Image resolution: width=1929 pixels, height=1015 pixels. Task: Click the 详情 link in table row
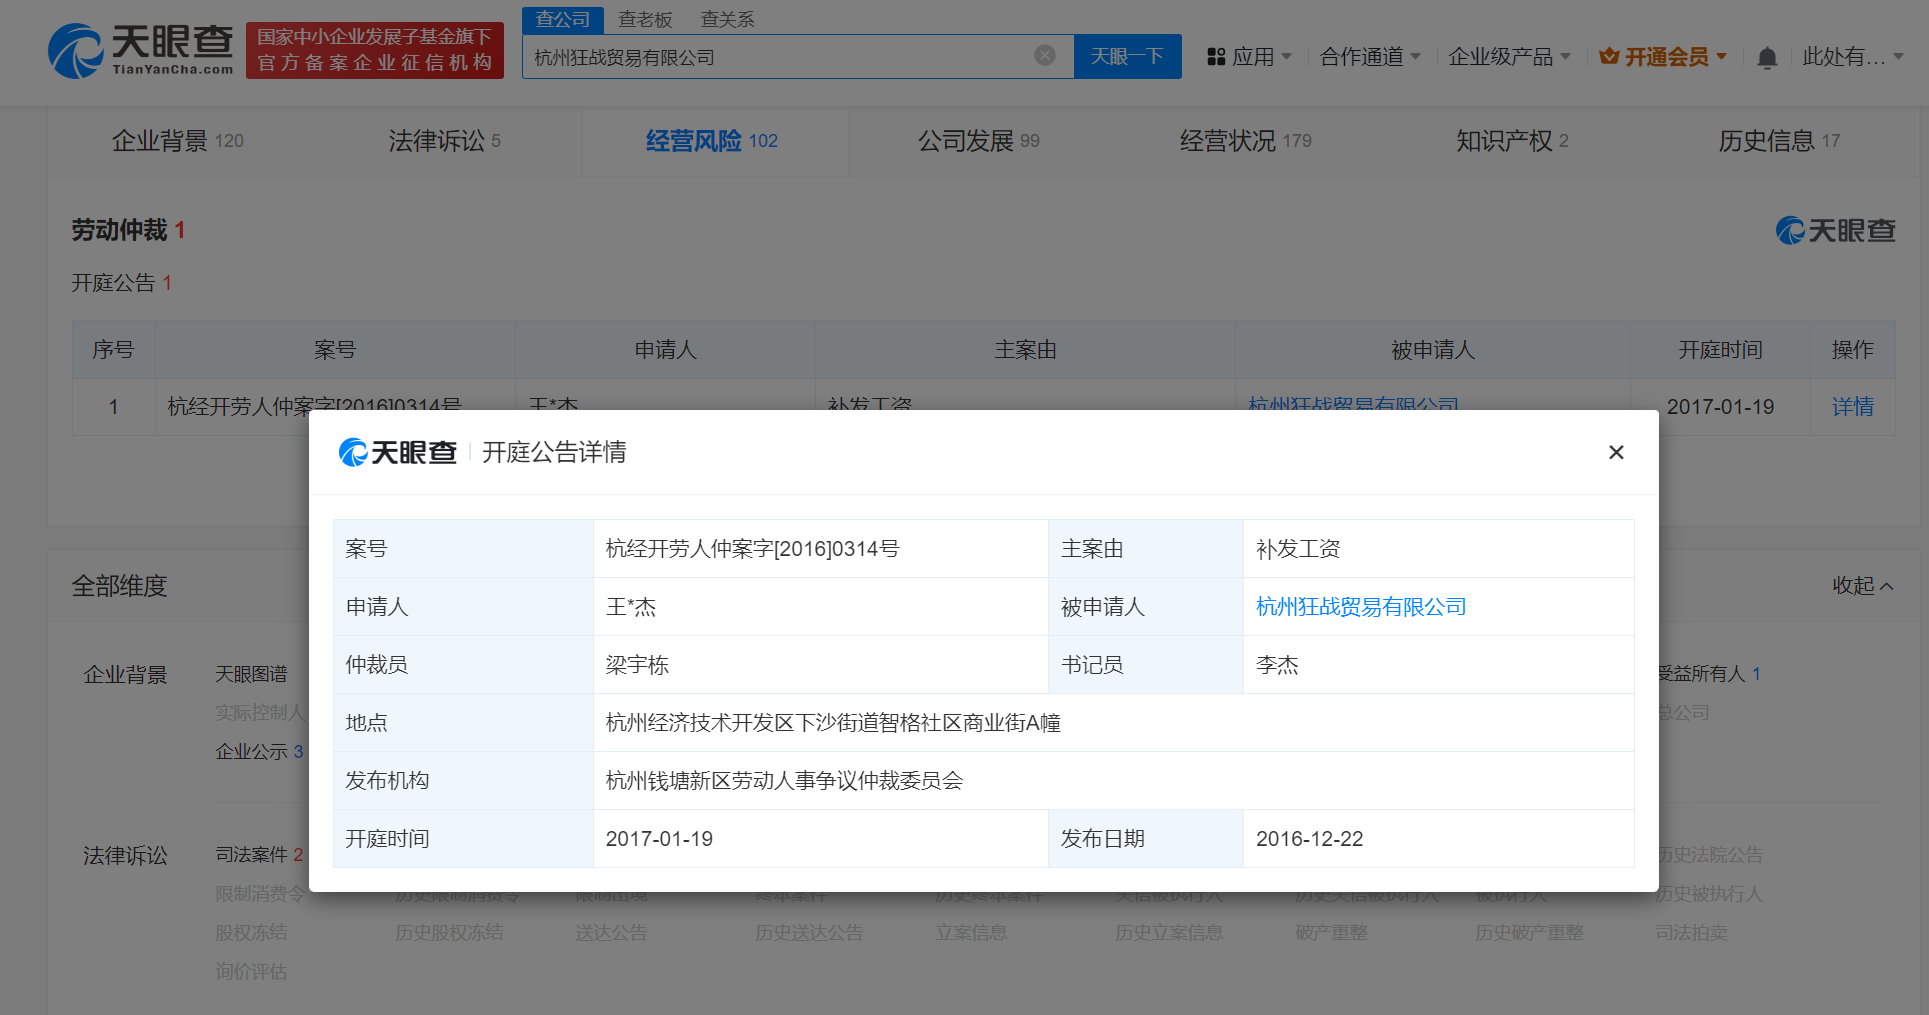(1852, 407)
